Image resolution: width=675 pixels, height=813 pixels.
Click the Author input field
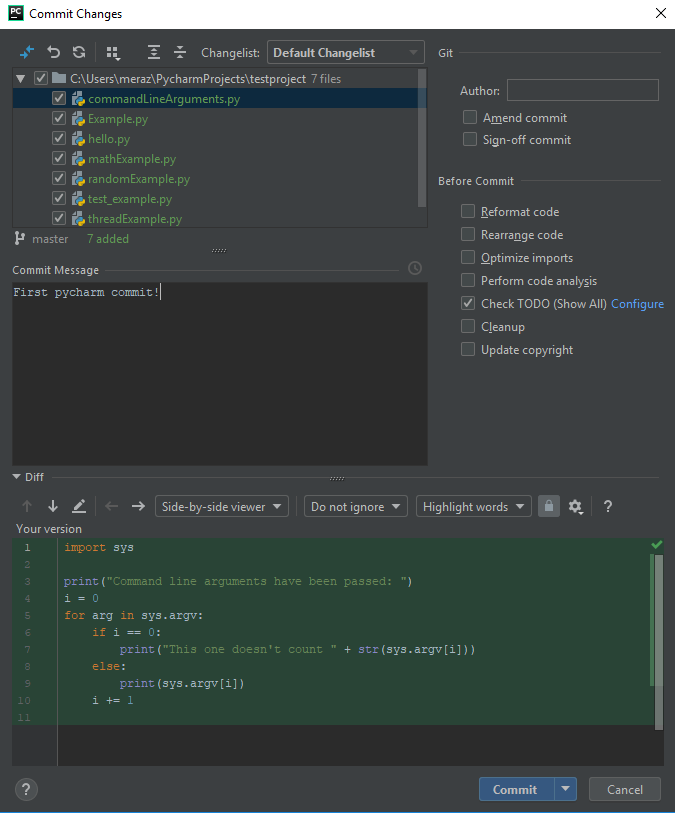[582, 91]
